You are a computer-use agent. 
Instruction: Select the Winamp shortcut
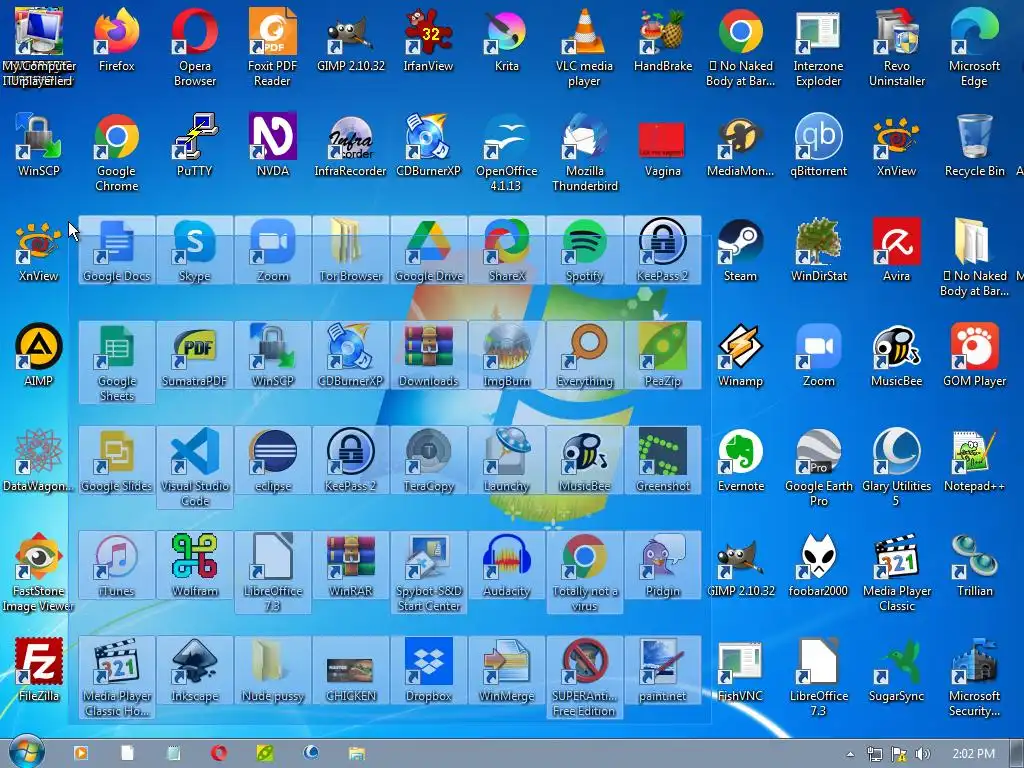(x=741, y=355)
